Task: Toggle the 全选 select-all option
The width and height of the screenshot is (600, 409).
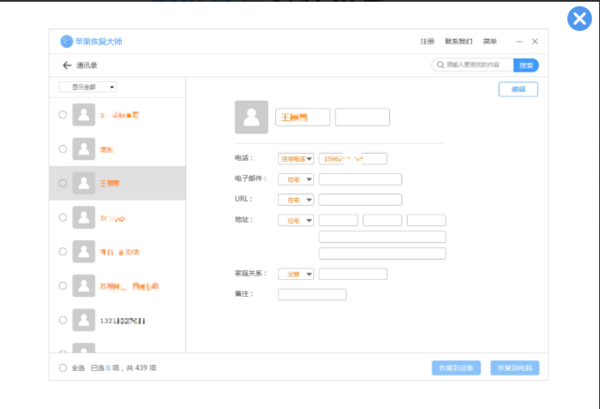Action: click(63, 368)
